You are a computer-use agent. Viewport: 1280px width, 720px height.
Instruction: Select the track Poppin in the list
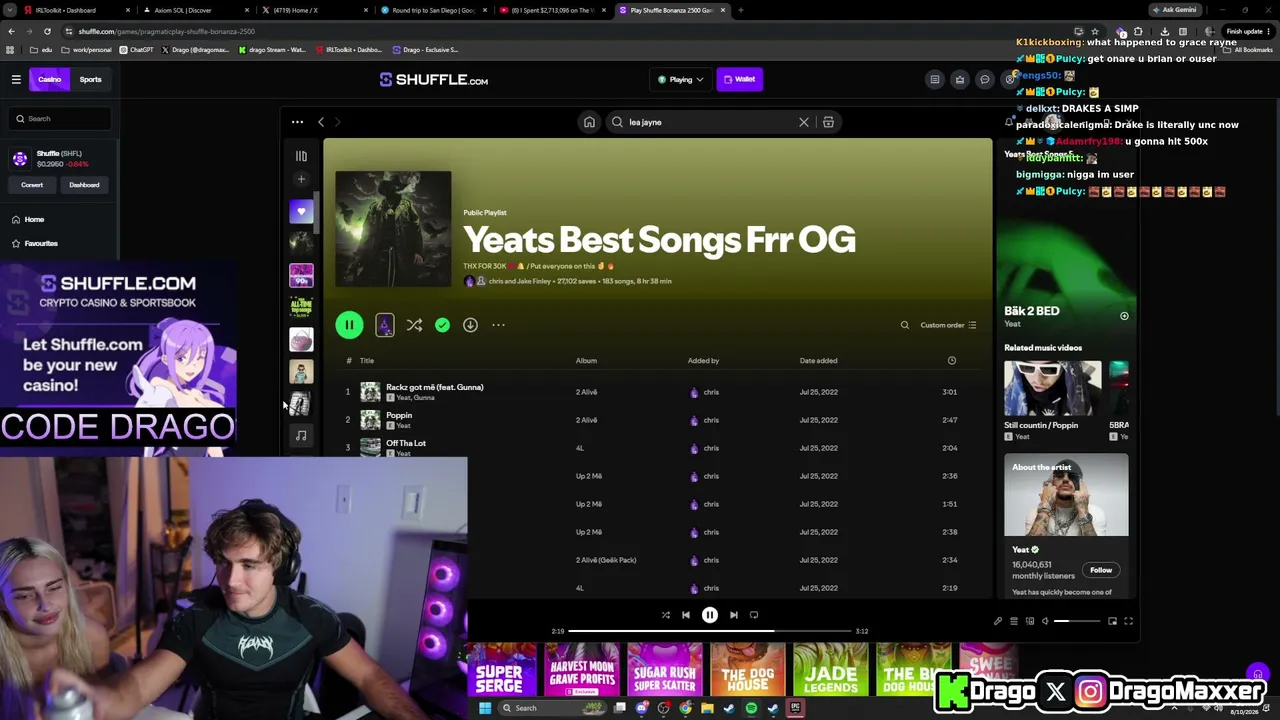(x=399, y=415)
